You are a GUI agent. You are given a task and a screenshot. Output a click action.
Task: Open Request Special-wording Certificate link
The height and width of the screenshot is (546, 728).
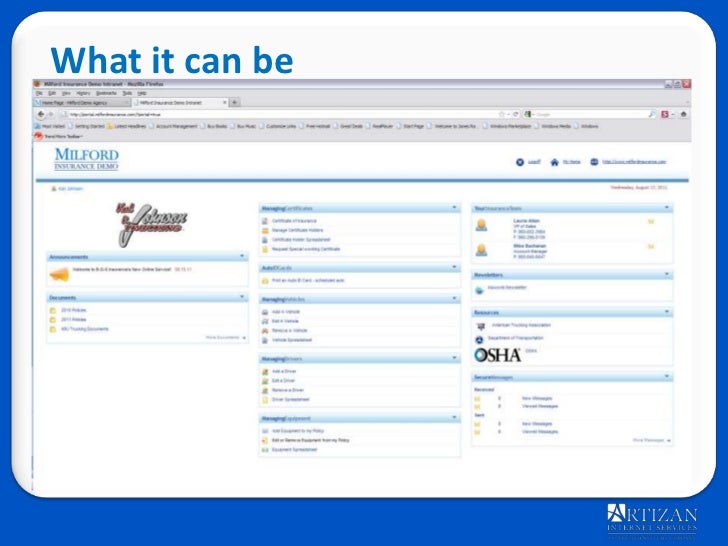(306, 249)
